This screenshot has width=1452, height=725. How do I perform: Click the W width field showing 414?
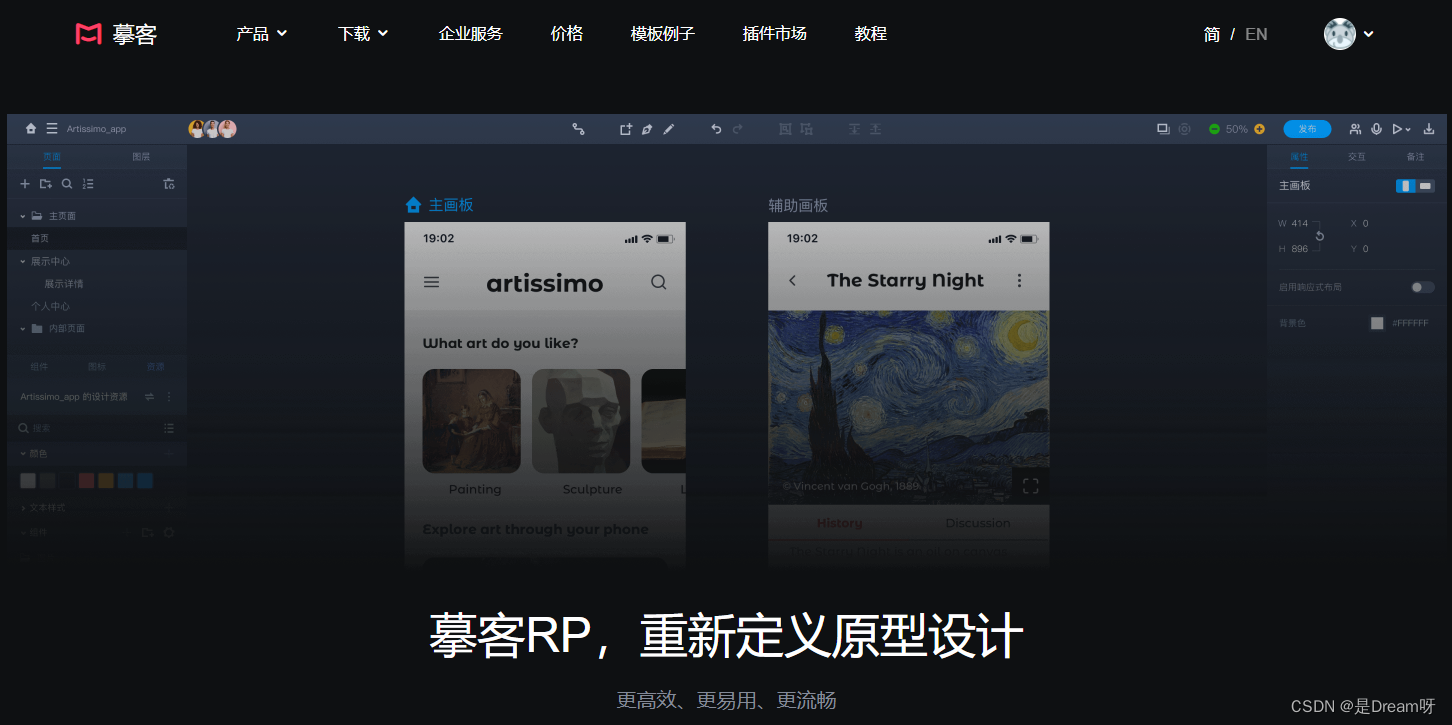point(1299,223)
